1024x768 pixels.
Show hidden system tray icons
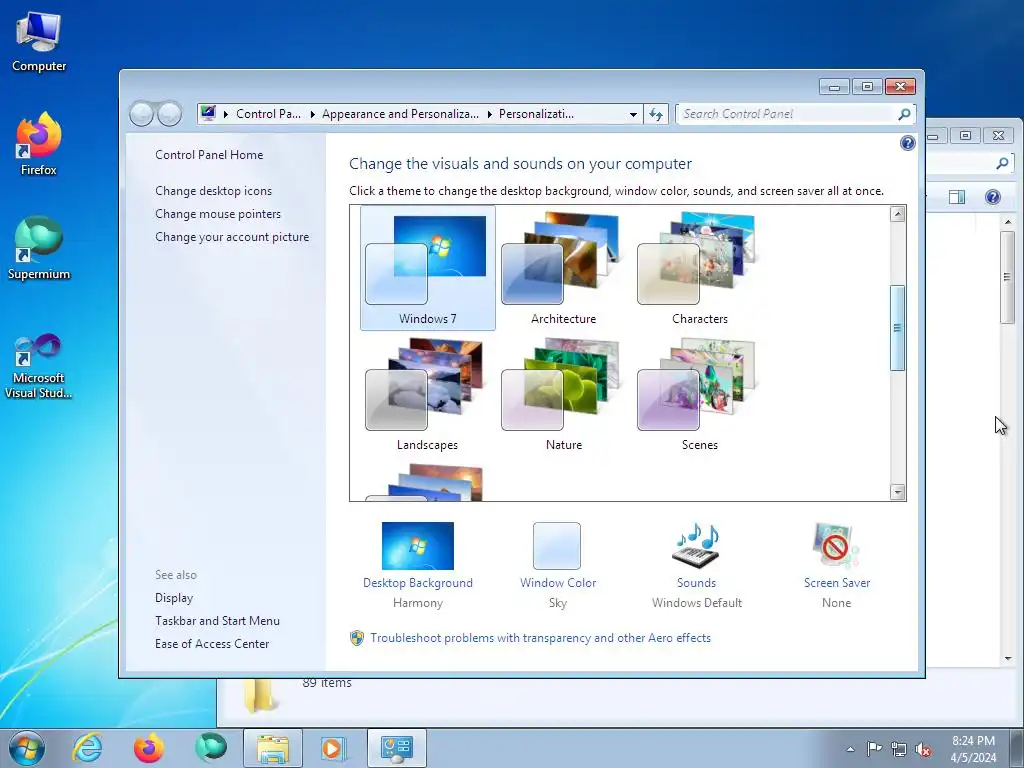coord(850,749)
